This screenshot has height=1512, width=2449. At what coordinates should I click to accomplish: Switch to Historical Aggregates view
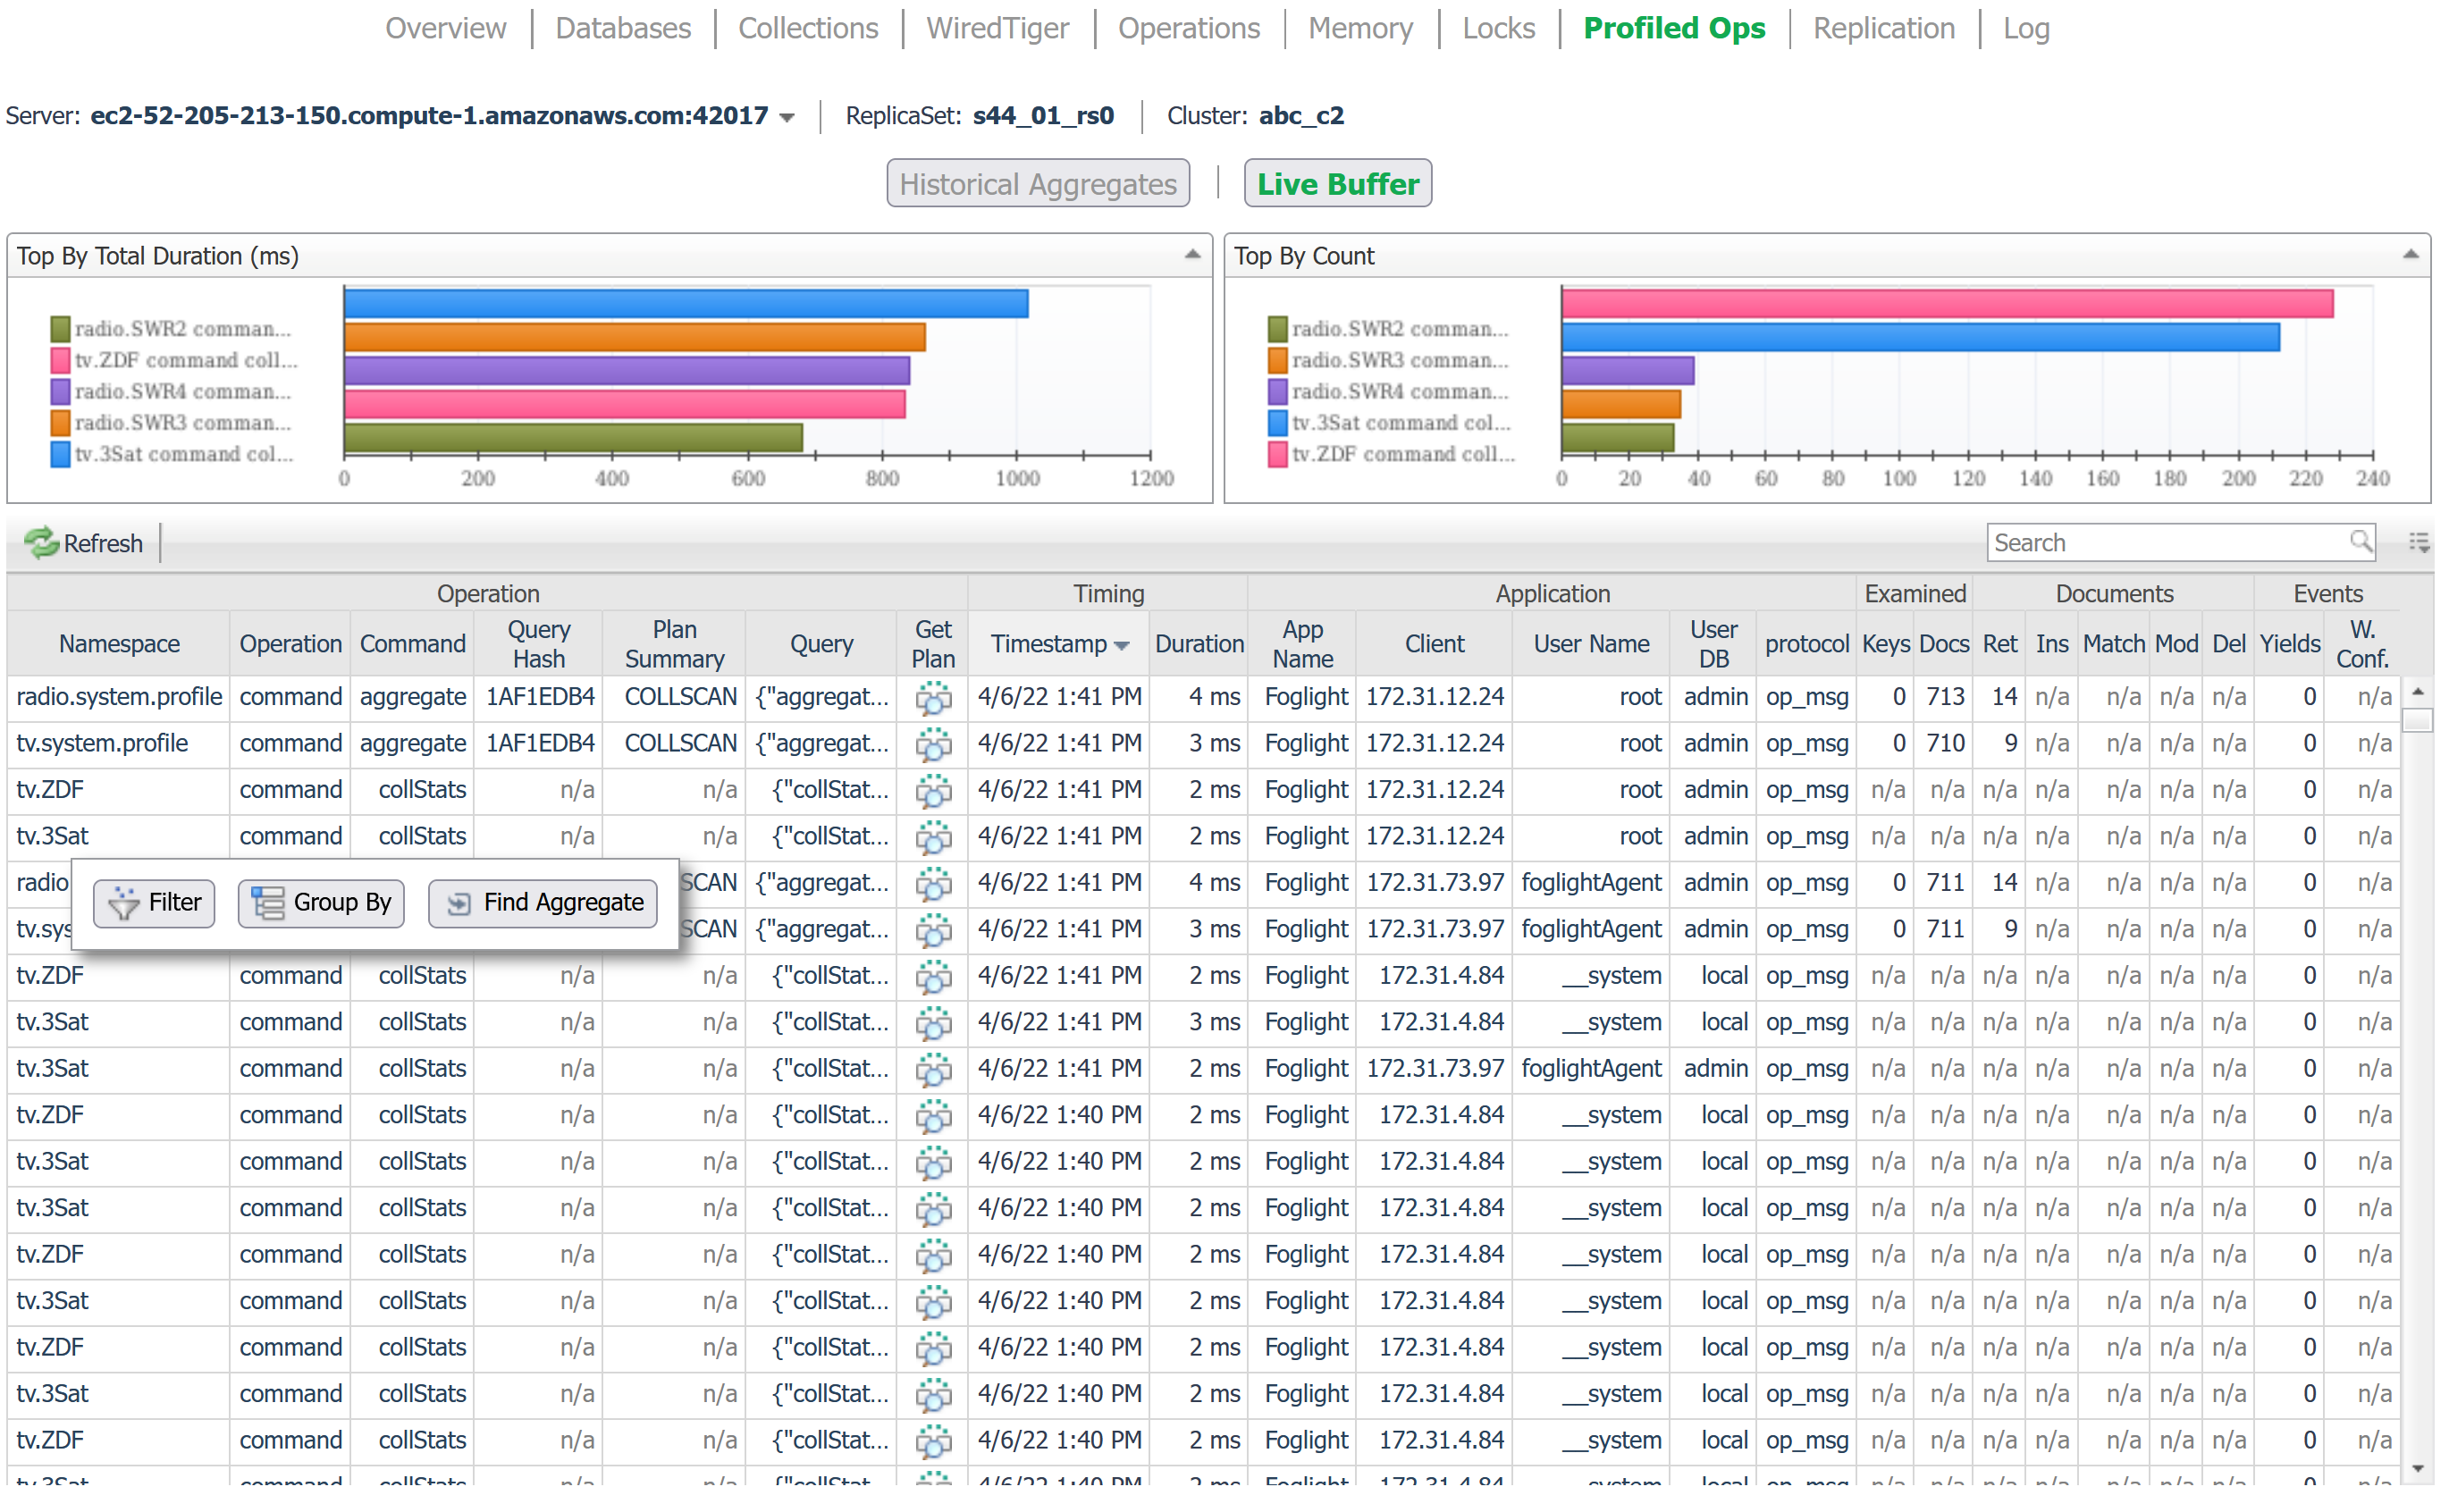coord(1037,184)
